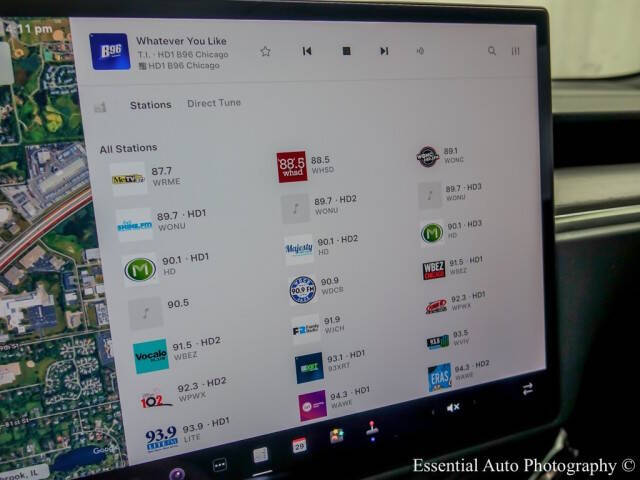The height and width of the screenshot is (480, 640).
Task: Open audio equalizer settings icon
Action: [x=516, y=51]
